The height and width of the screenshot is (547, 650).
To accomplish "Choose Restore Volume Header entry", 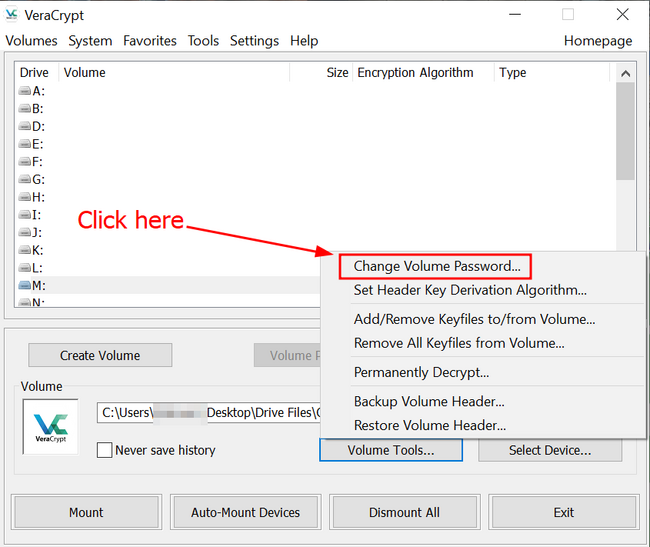I will point(430,425).
